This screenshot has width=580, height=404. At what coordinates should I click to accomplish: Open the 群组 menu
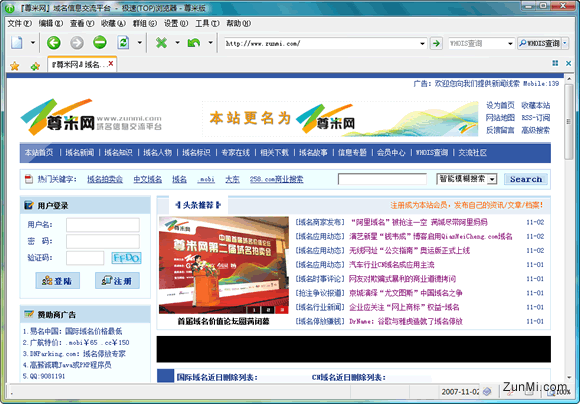coord(145,23)
